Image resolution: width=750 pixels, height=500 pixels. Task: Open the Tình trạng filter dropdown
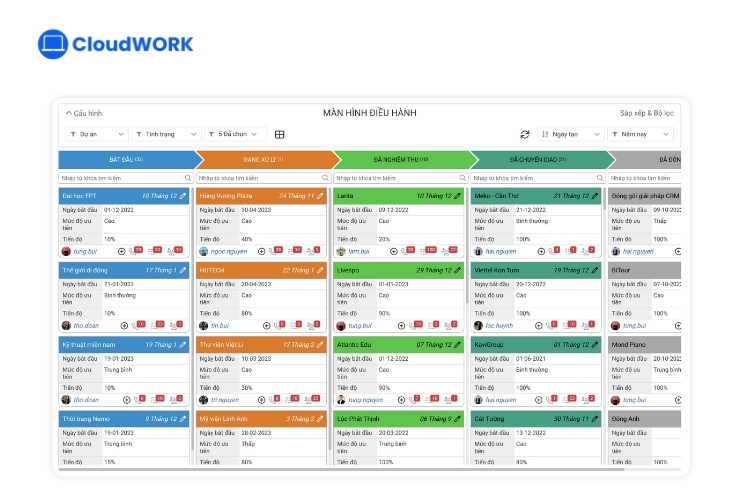166,134
